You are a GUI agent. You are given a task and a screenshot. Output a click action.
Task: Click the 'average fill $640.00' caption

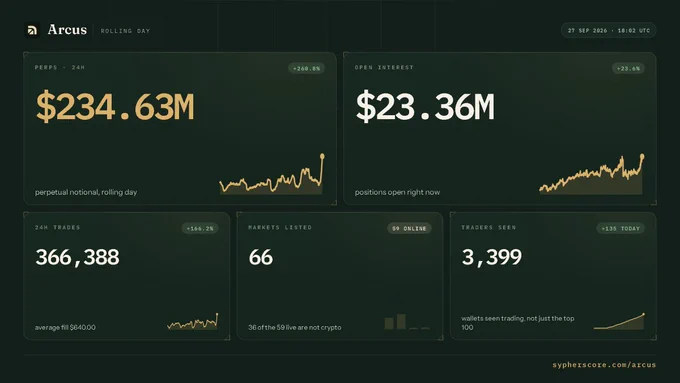click(x=65, y=327)
